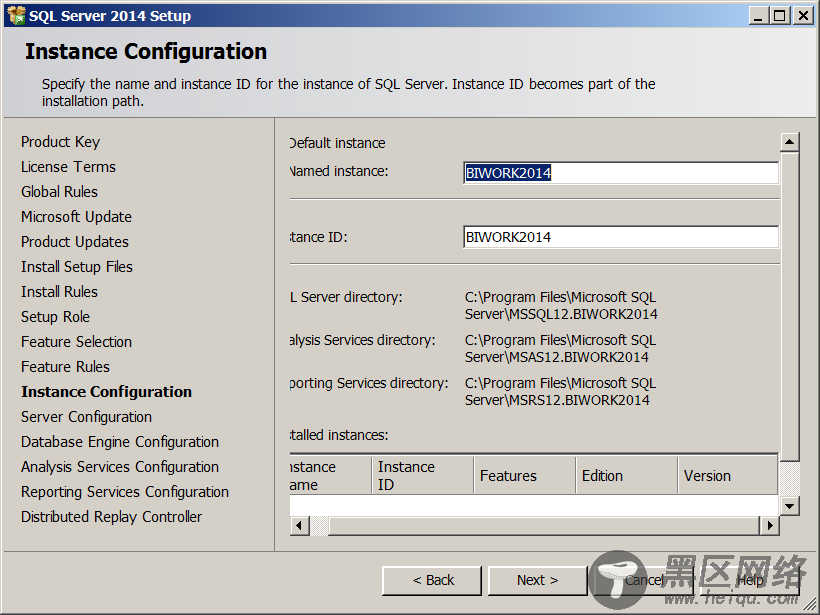Select the Instance Configuration step
Screen dimensions: 820x615
point(106,392)
